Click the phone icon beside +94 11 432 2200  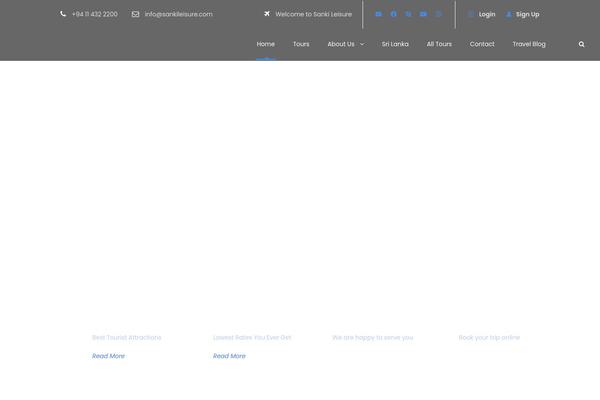coord(63,14)
